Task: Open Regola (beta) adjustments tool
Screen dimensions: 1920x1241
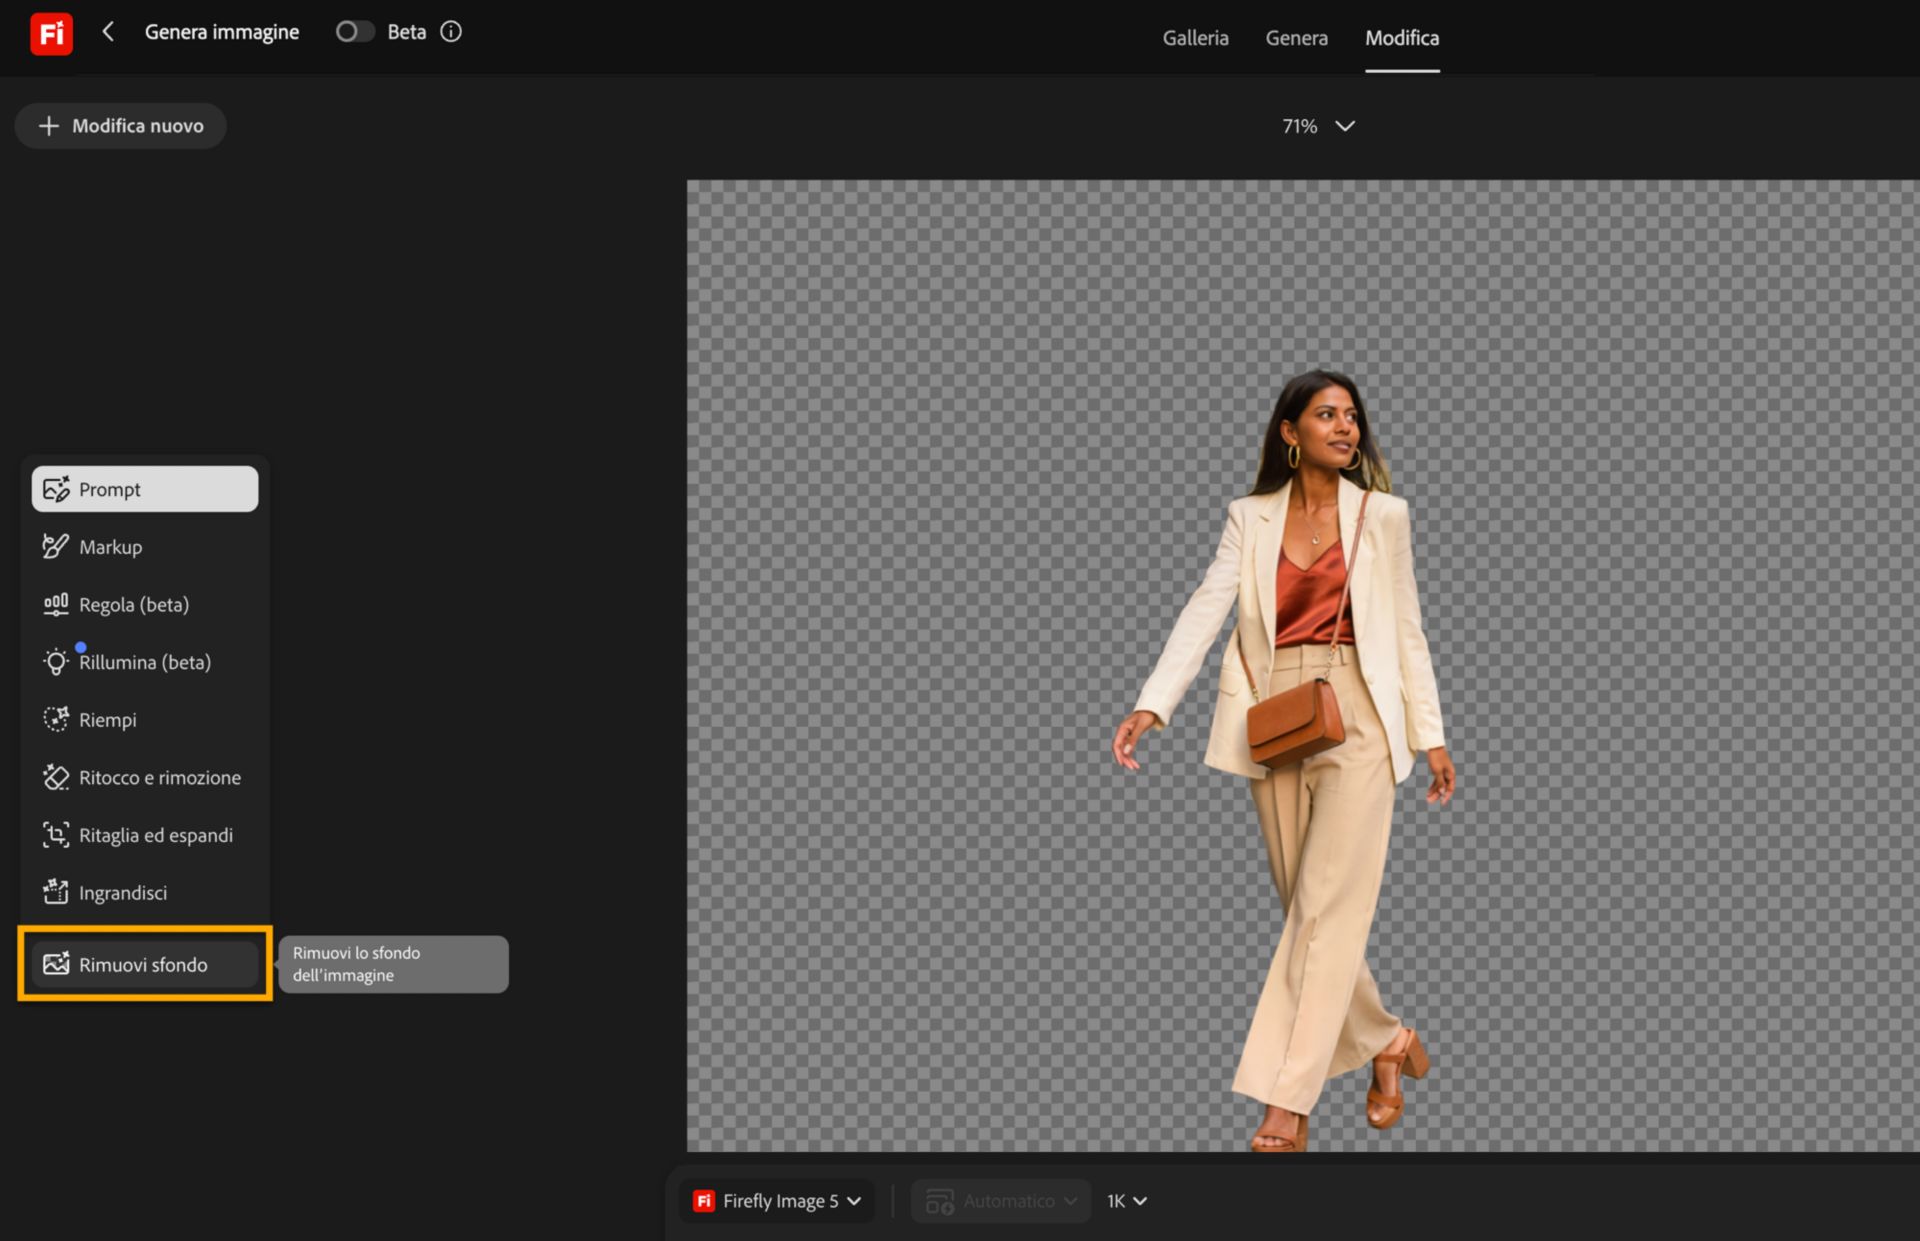Action: [x=145, y=604]
